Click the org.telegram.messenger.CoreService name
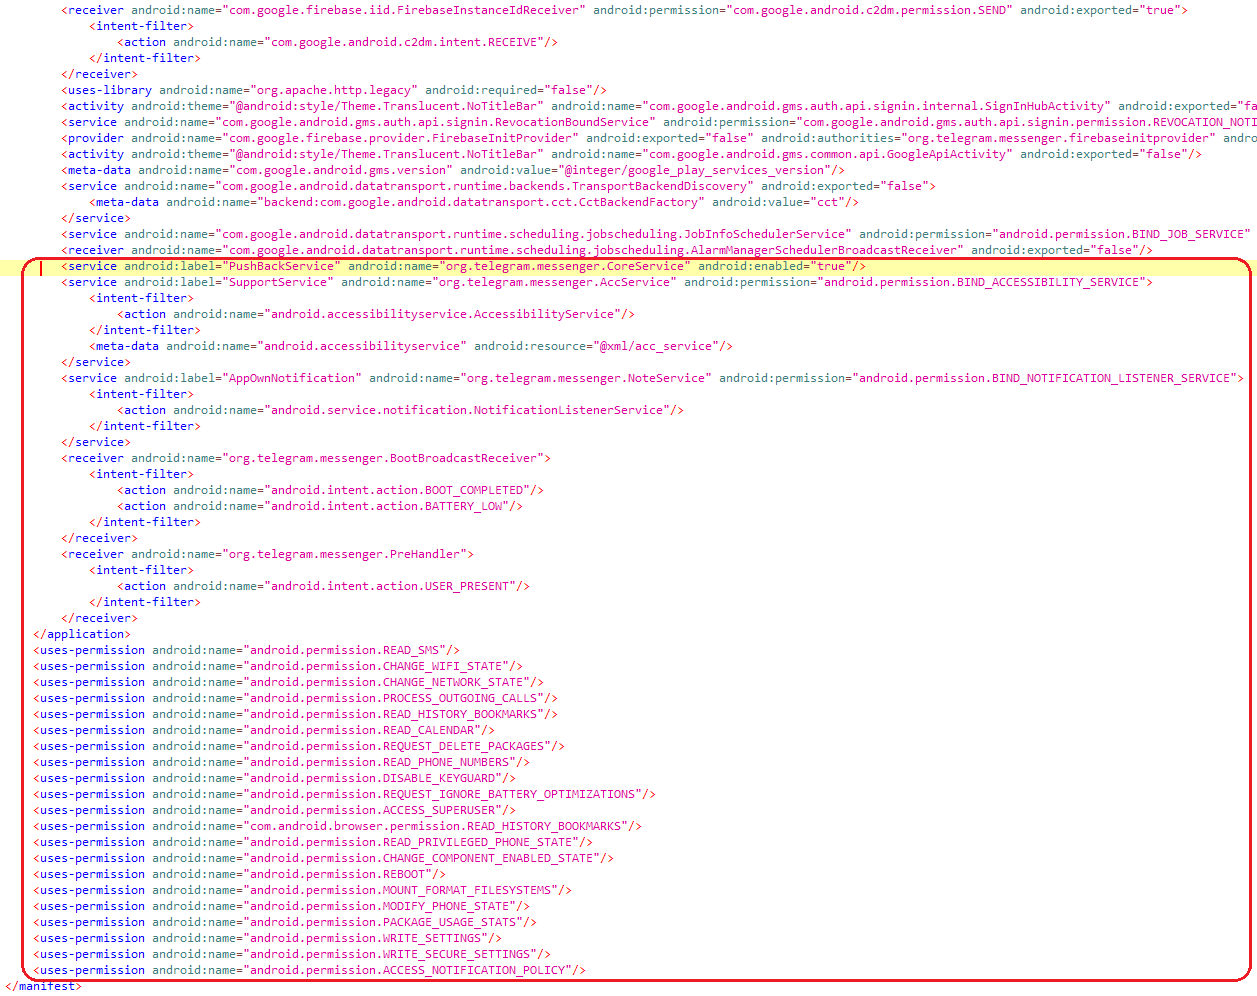This screenshot has width=1257, height=996. pos(565,266)
